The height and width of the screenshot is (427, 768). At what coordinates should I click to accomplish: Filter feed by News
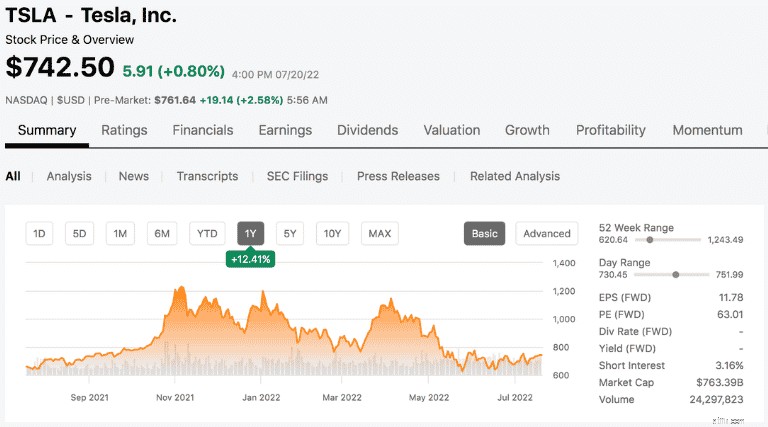[x=134, y=176]
